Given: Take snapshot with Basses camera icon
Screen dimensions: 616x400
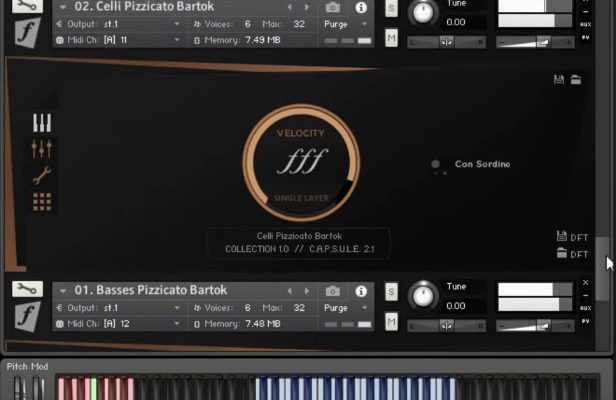Looking at the screenshot, I should pos(332,290).
